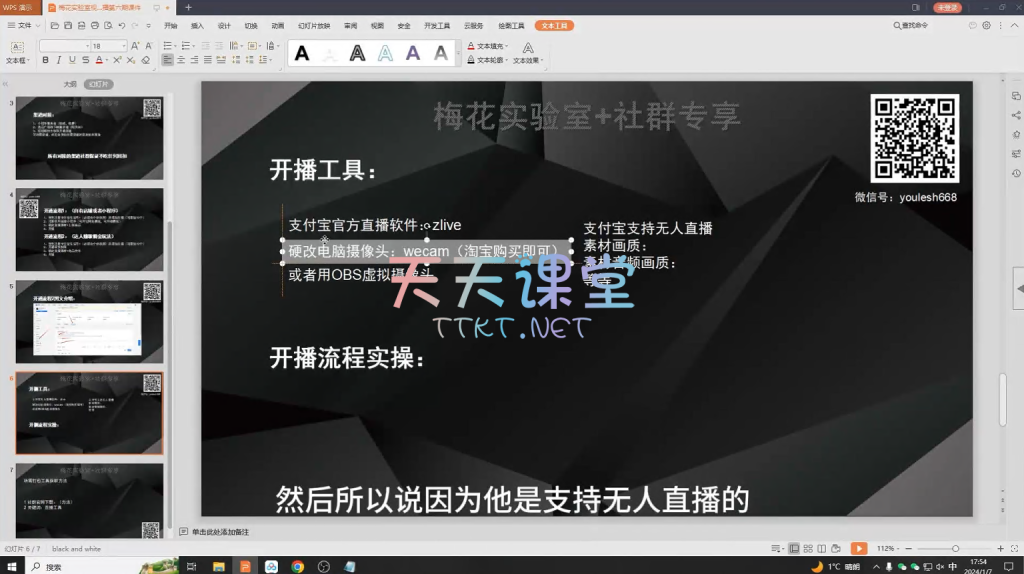Select slide 7 thumbnail
Viewport: 1024px width, 574px height.
(89, 500)
